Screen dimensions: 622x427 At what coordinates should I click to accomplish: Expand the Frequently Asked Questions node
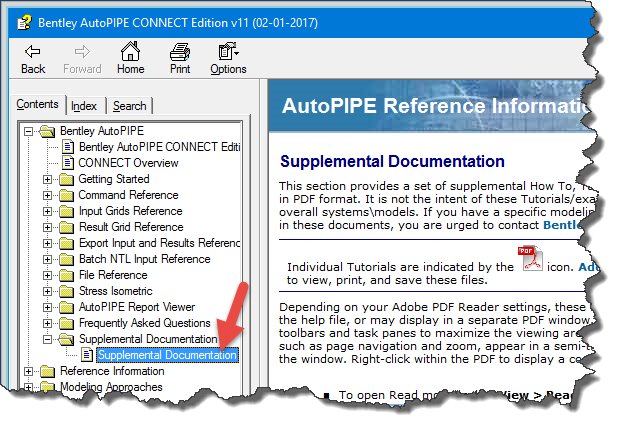pos(47,323)
